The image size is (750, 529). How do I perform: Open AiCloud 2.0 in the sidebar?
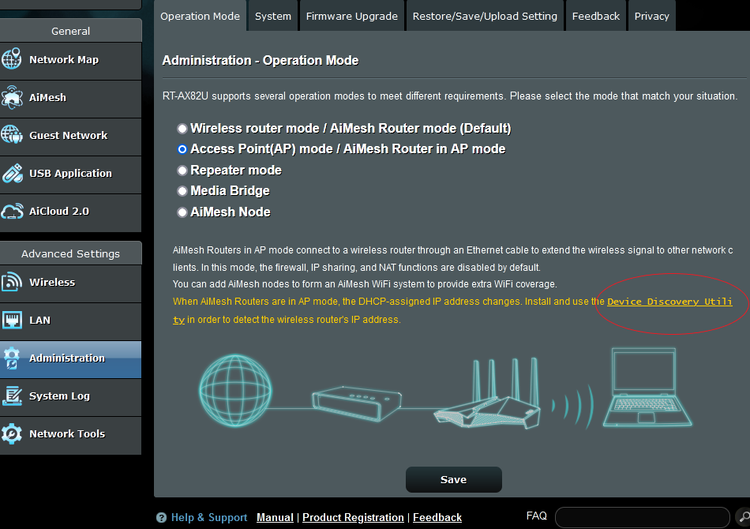(x=70, y=212)
